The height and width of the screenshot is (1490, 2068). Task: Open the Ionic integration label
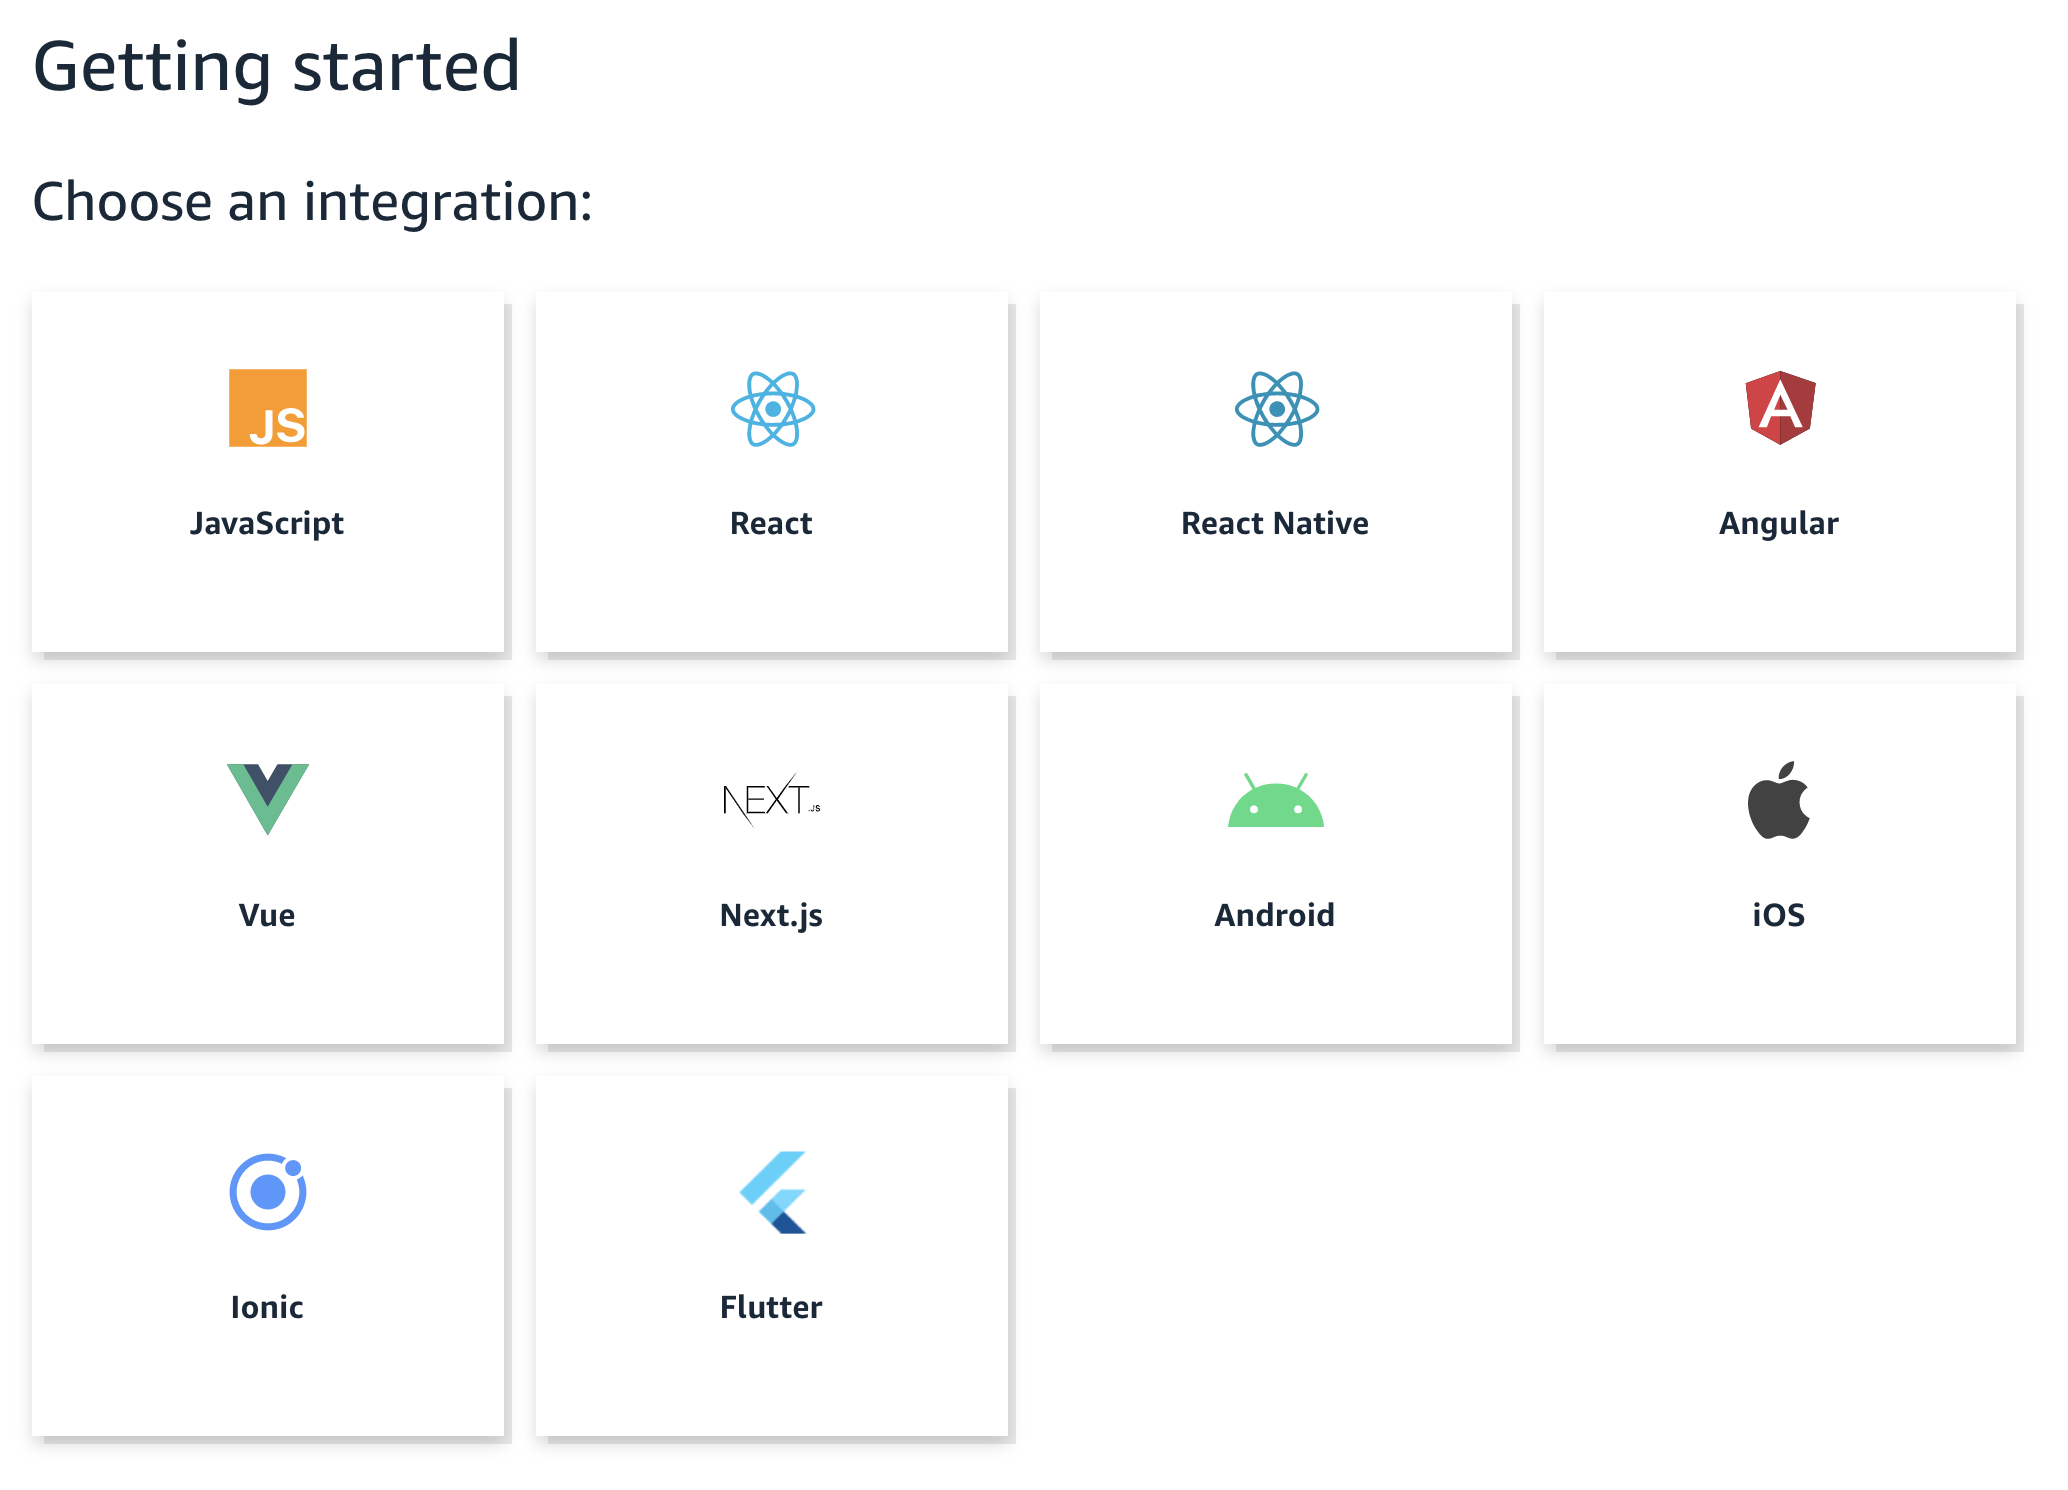point(267,1307)
